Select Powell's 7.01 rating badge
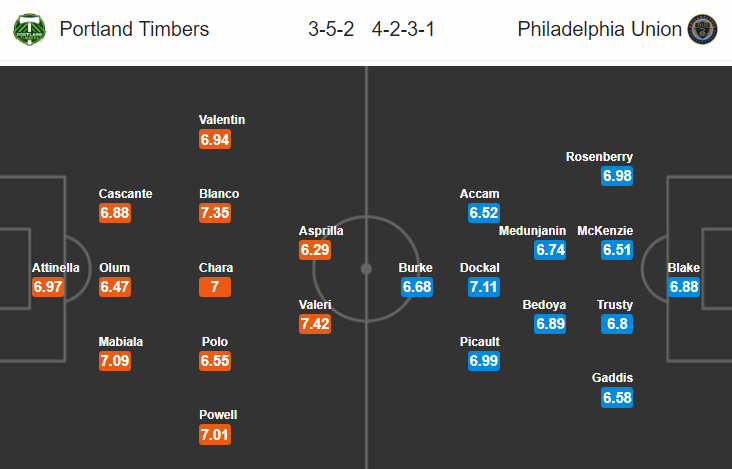This screenshot has height=469, width=732. pos(215,434)
